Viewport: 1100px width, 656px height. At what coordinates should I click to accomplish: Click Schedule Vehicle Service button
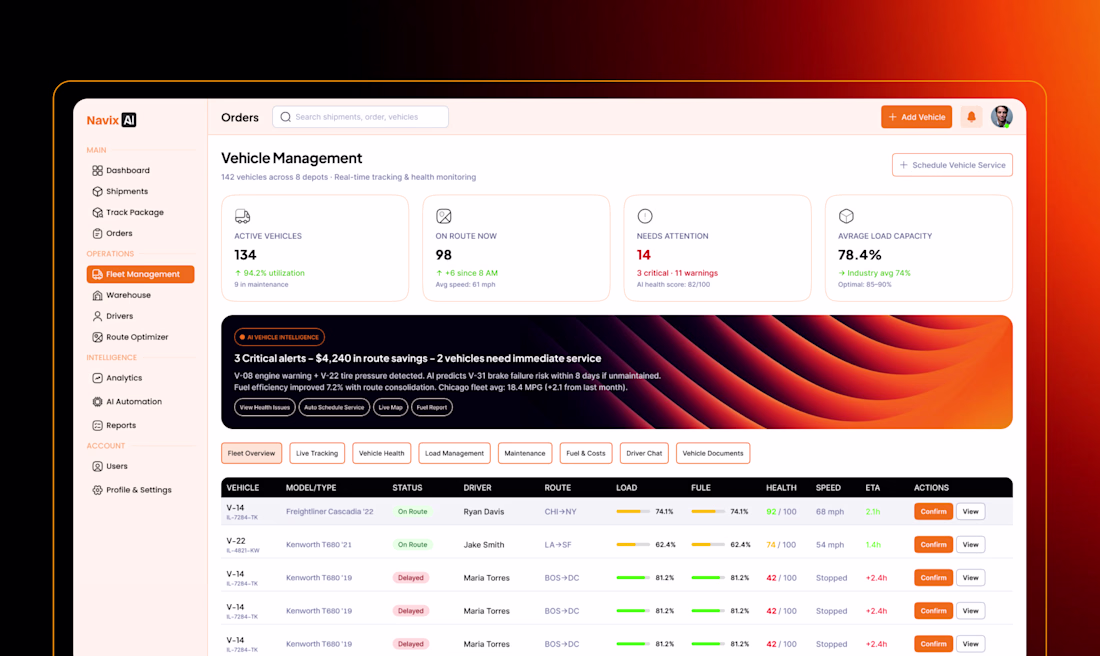952,165
